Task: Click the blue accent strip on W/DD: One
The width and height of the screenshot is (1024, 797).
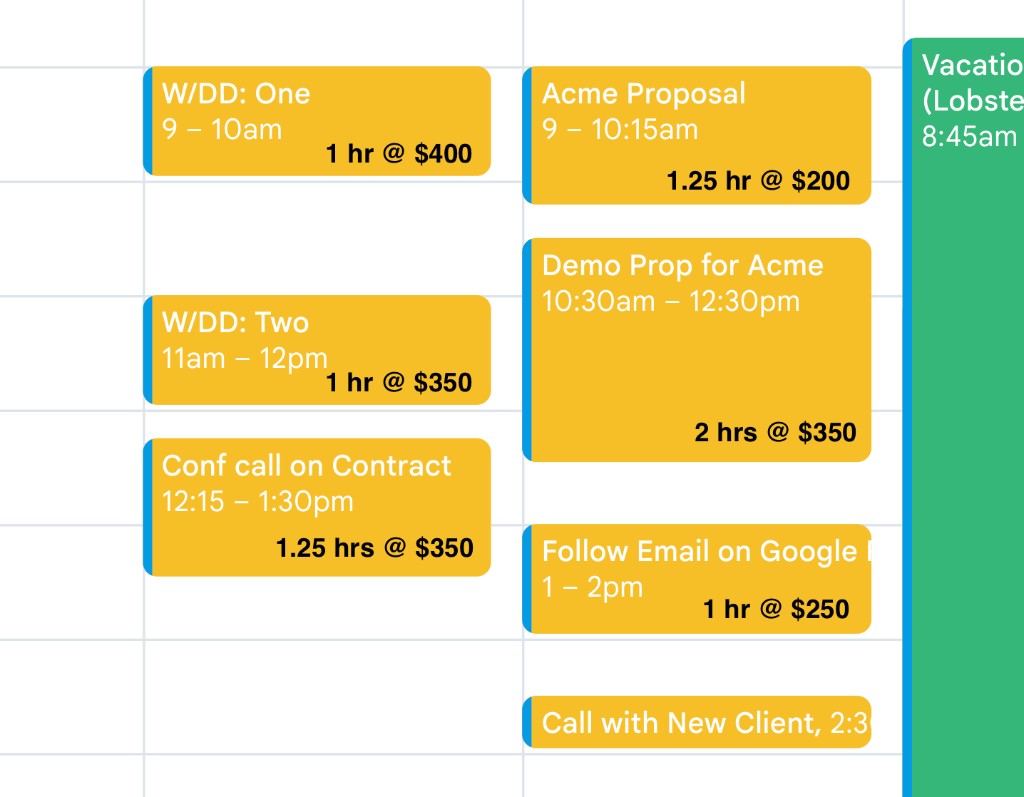Action: pyautogui.click(x=150, y=120)
